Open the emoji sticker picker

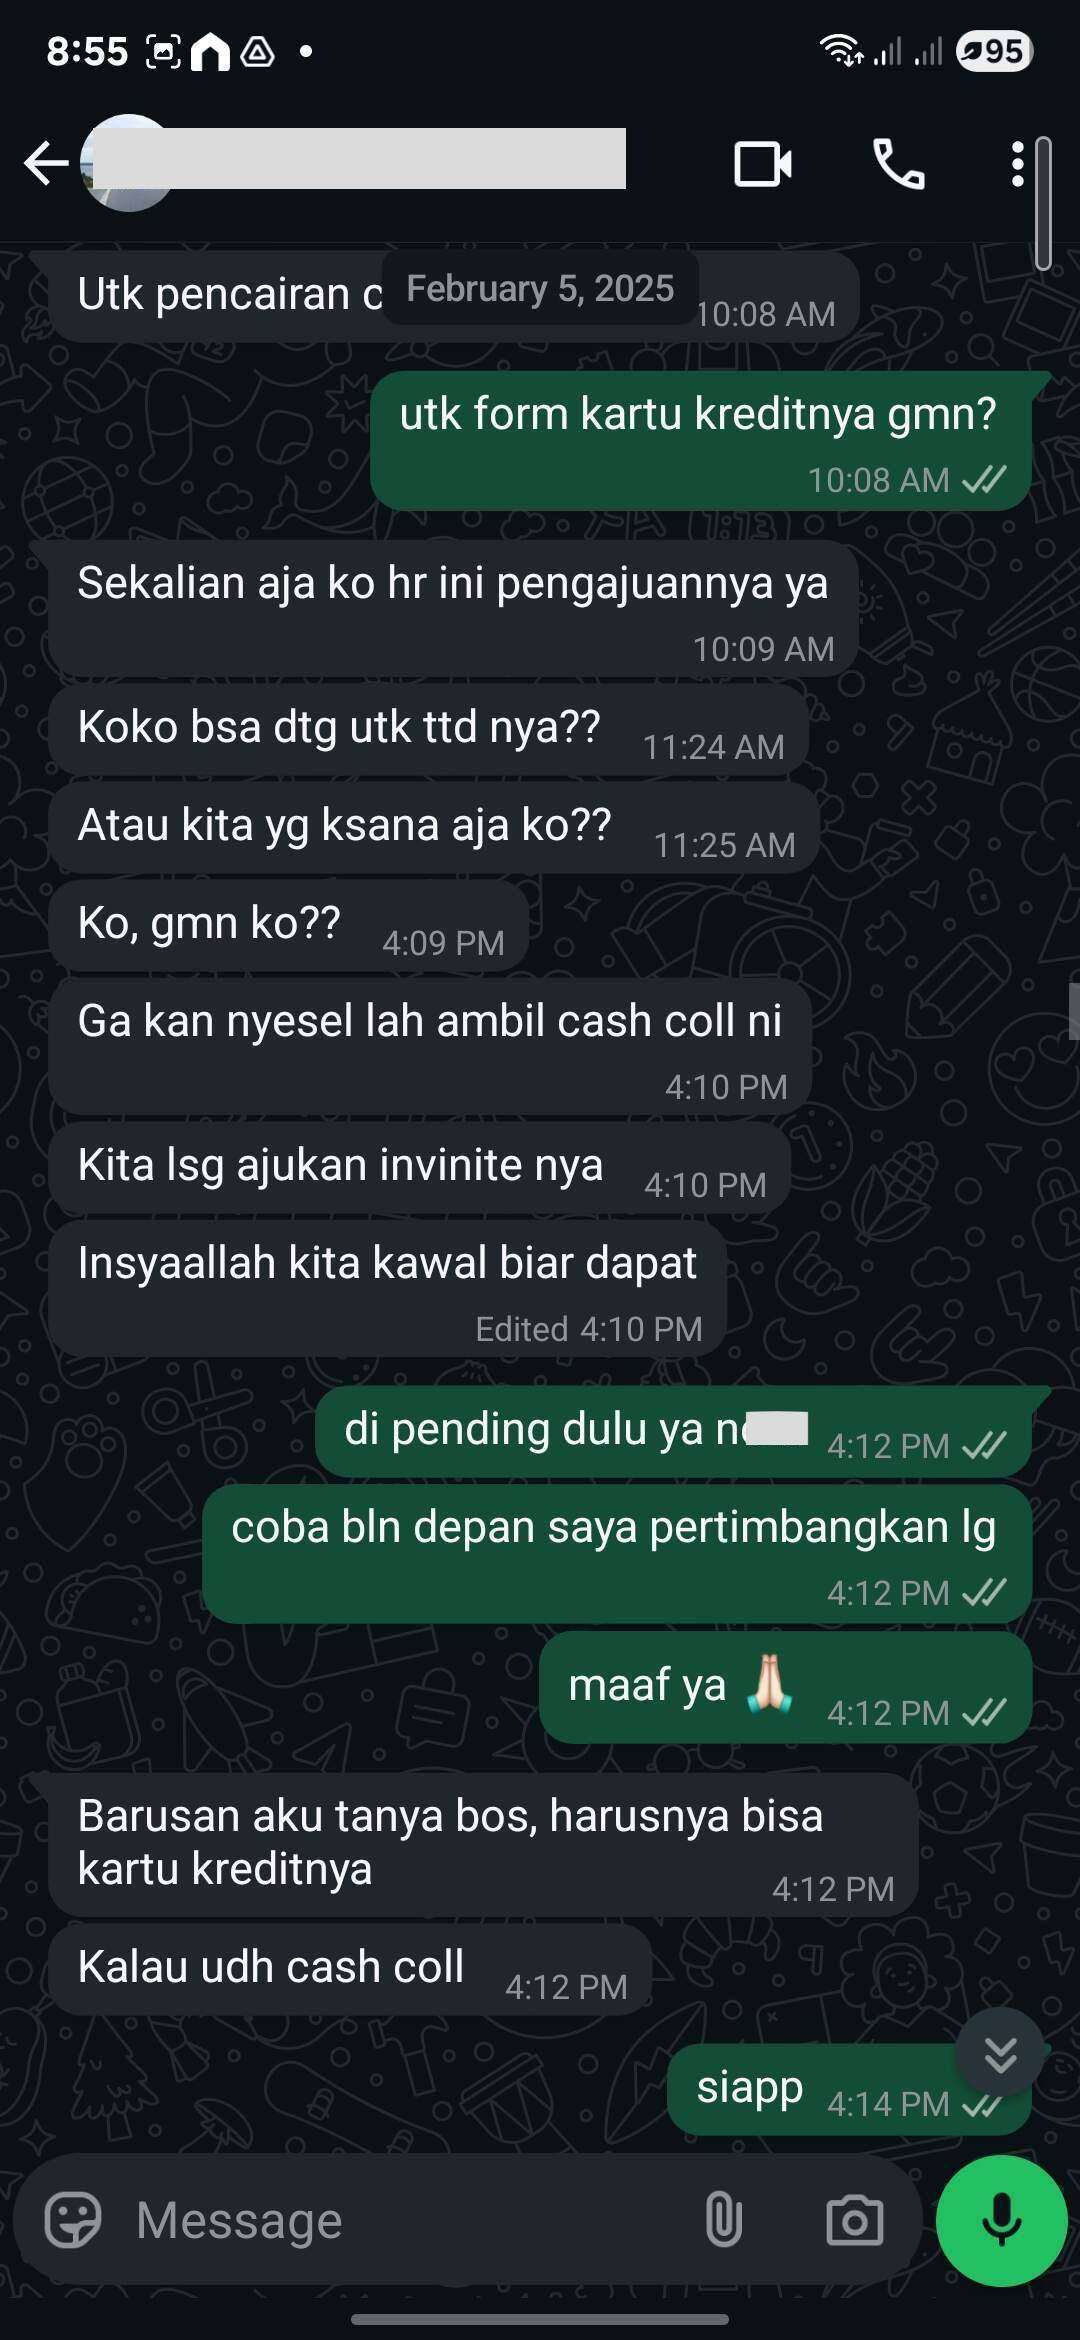pos(73,2221)
